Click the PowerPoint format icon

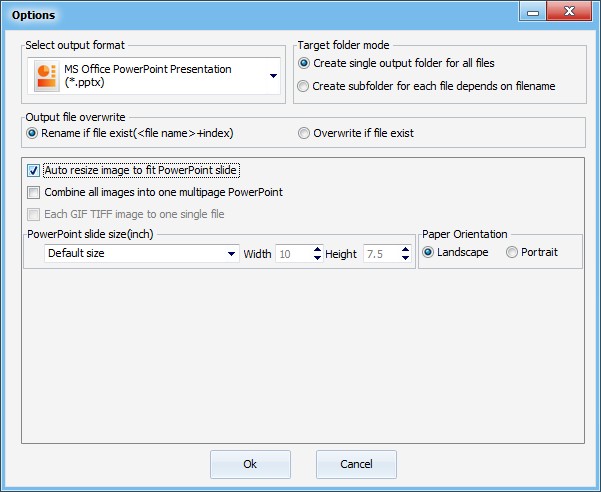tap(46, 76)
